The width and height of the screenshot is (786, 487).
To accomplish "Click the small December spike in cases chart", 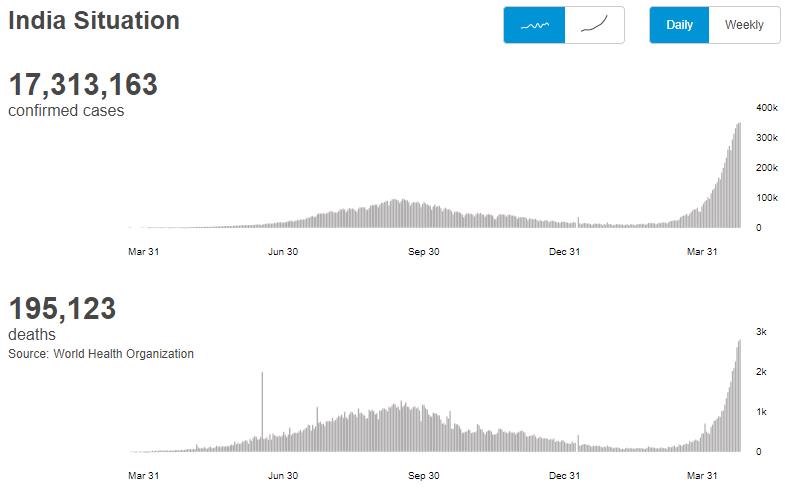I will pos(578,222).
